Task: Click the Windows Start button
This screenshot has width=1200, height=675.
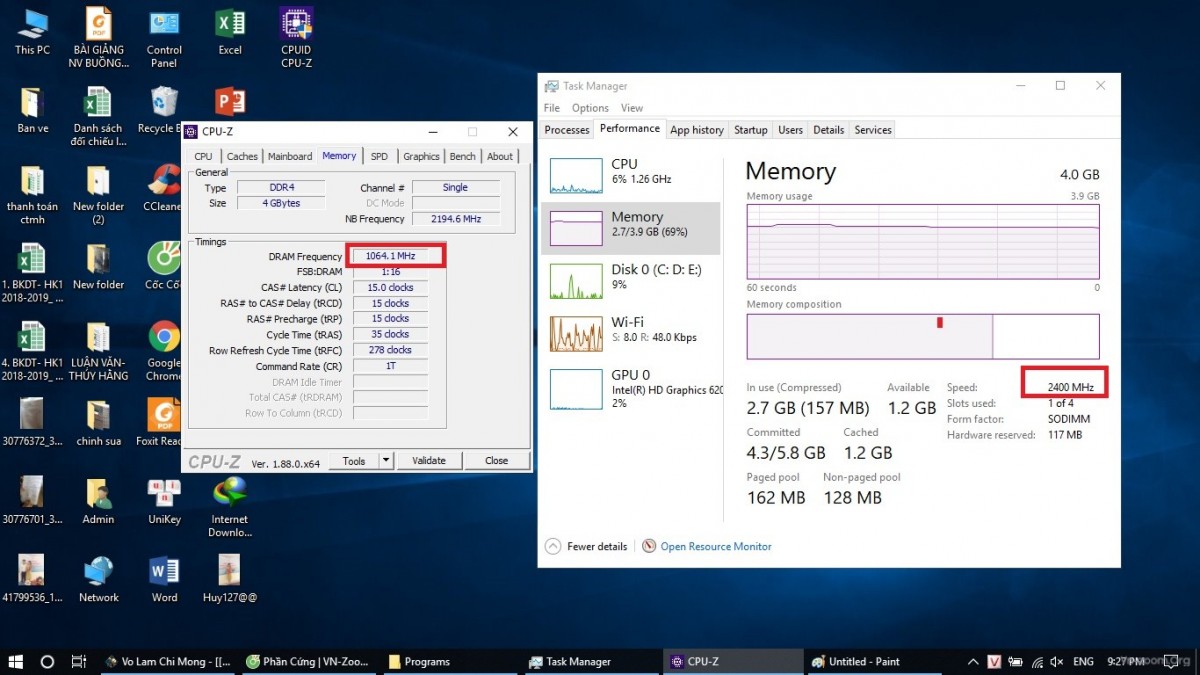Action: pyautogui.click(x=15, y=661)
